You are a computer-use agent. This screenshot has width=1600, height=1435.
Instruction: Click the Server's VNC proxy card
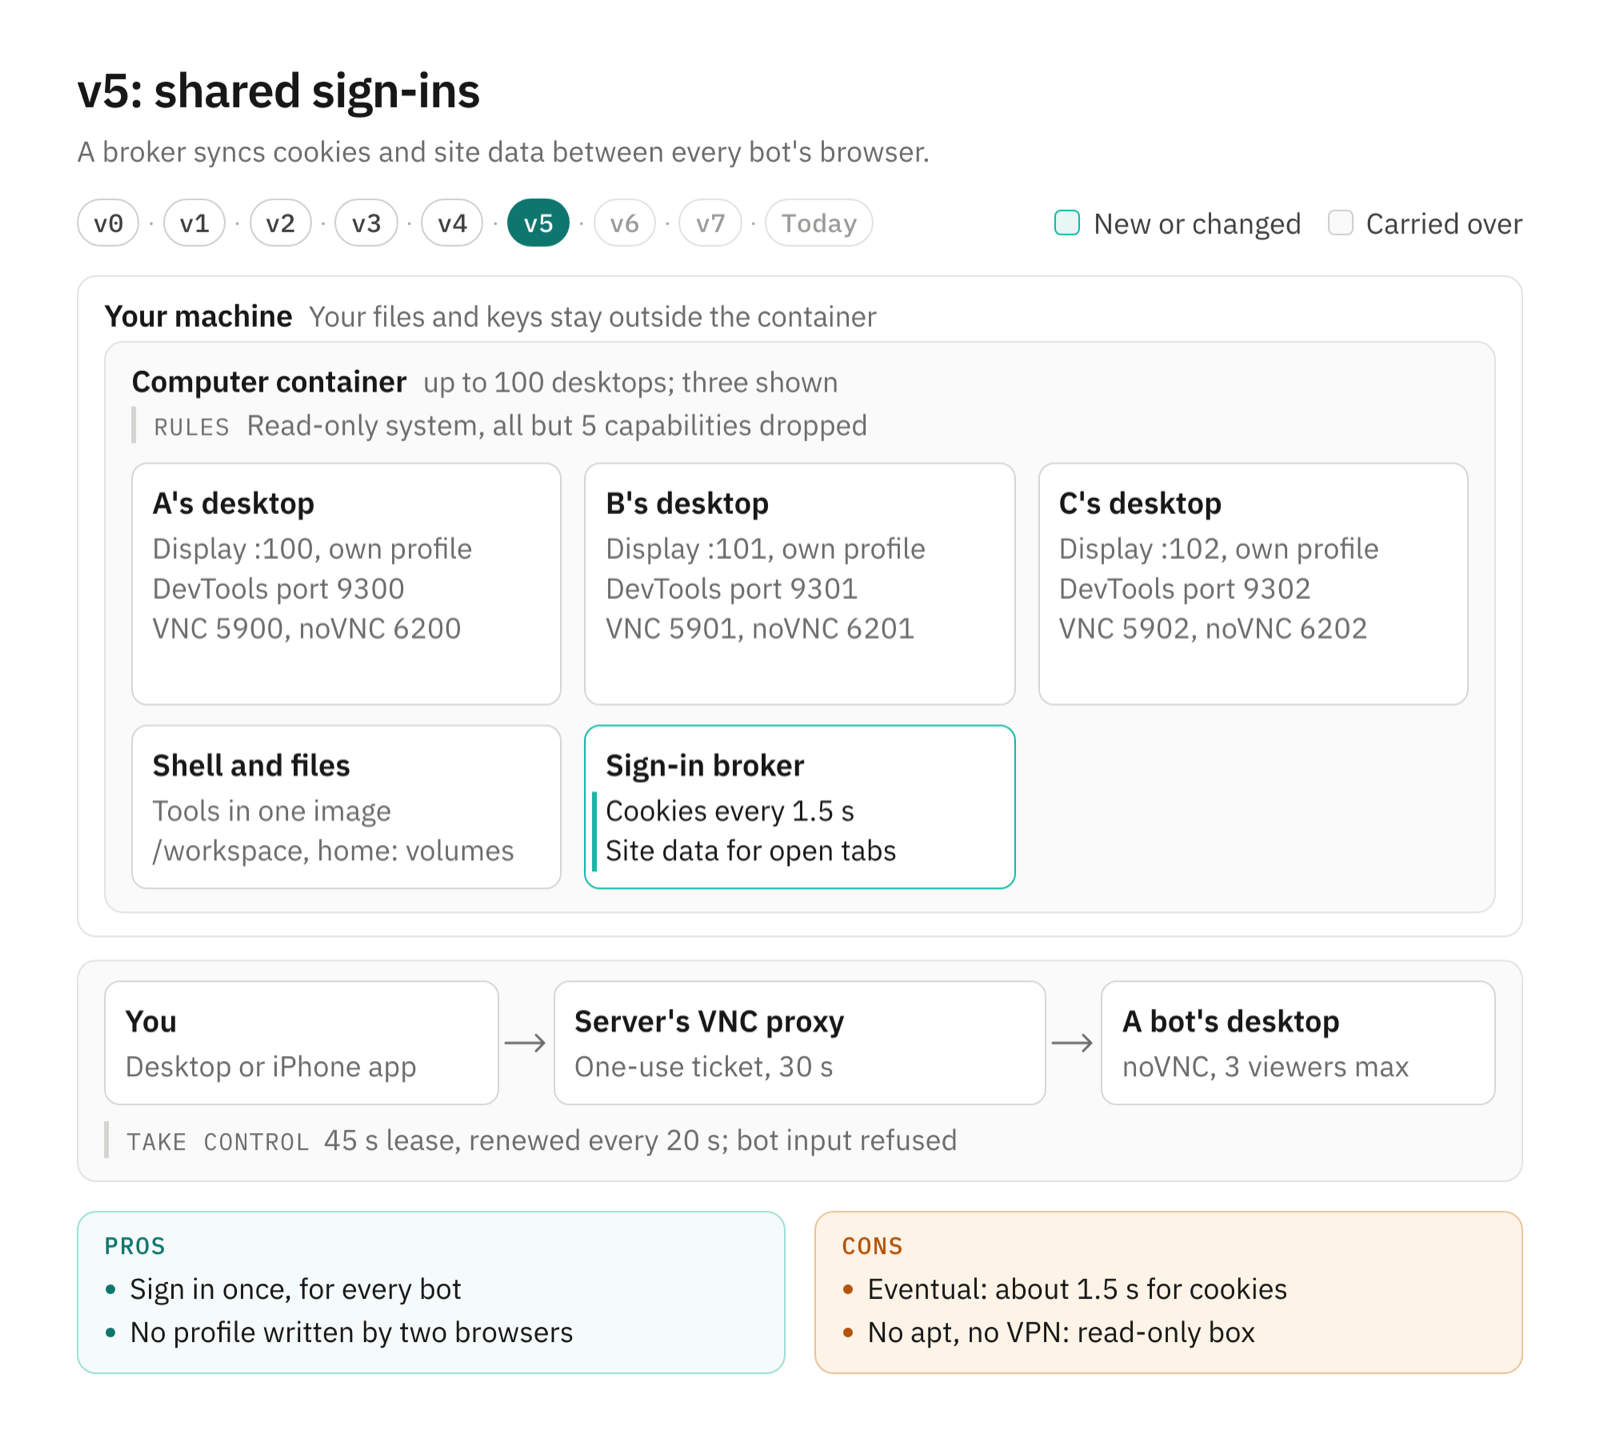799,1043
